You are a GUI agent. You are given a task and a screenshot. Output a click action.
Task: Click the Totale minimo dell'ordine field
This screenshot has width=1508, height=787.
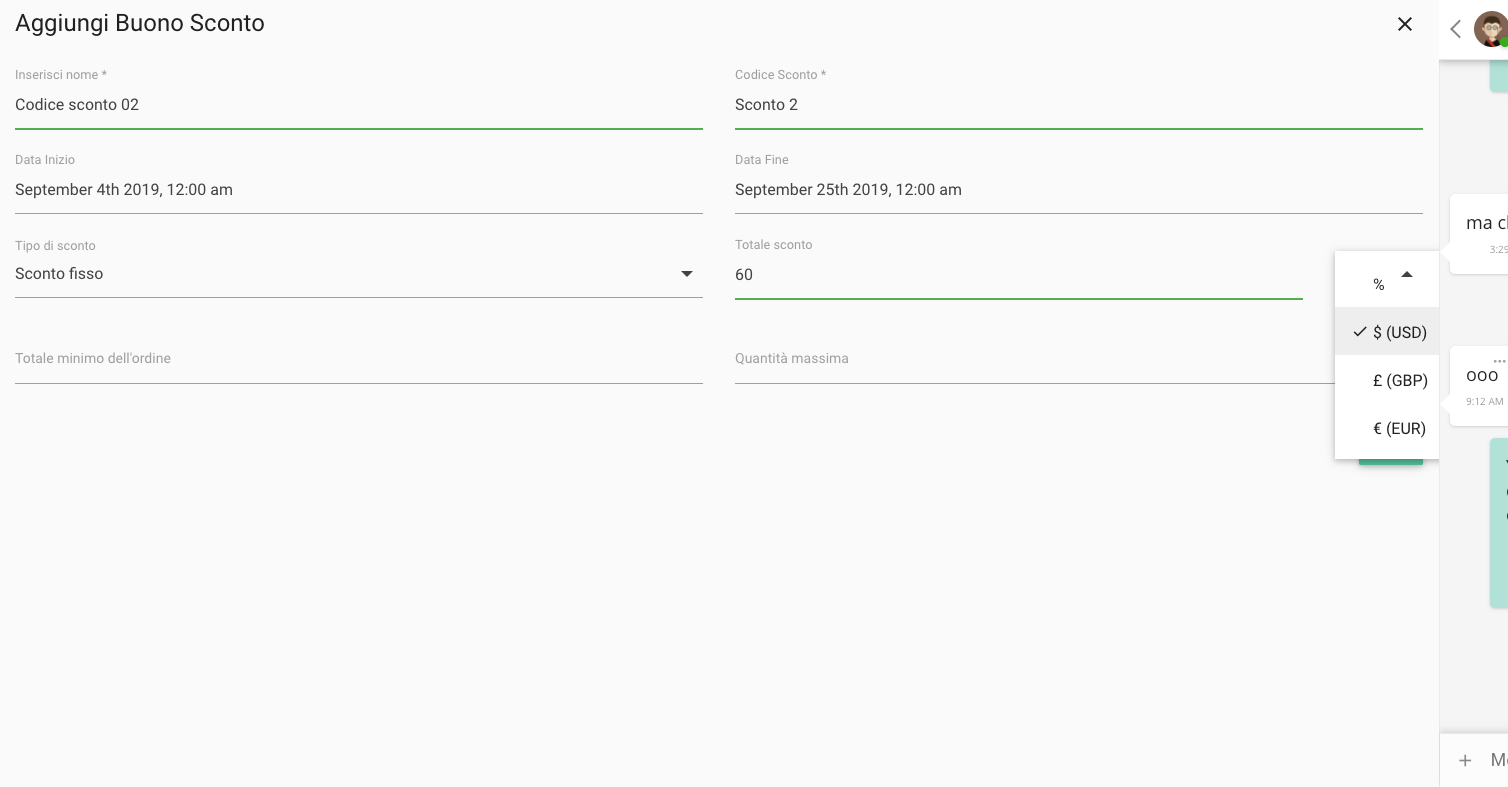[358, 360]
